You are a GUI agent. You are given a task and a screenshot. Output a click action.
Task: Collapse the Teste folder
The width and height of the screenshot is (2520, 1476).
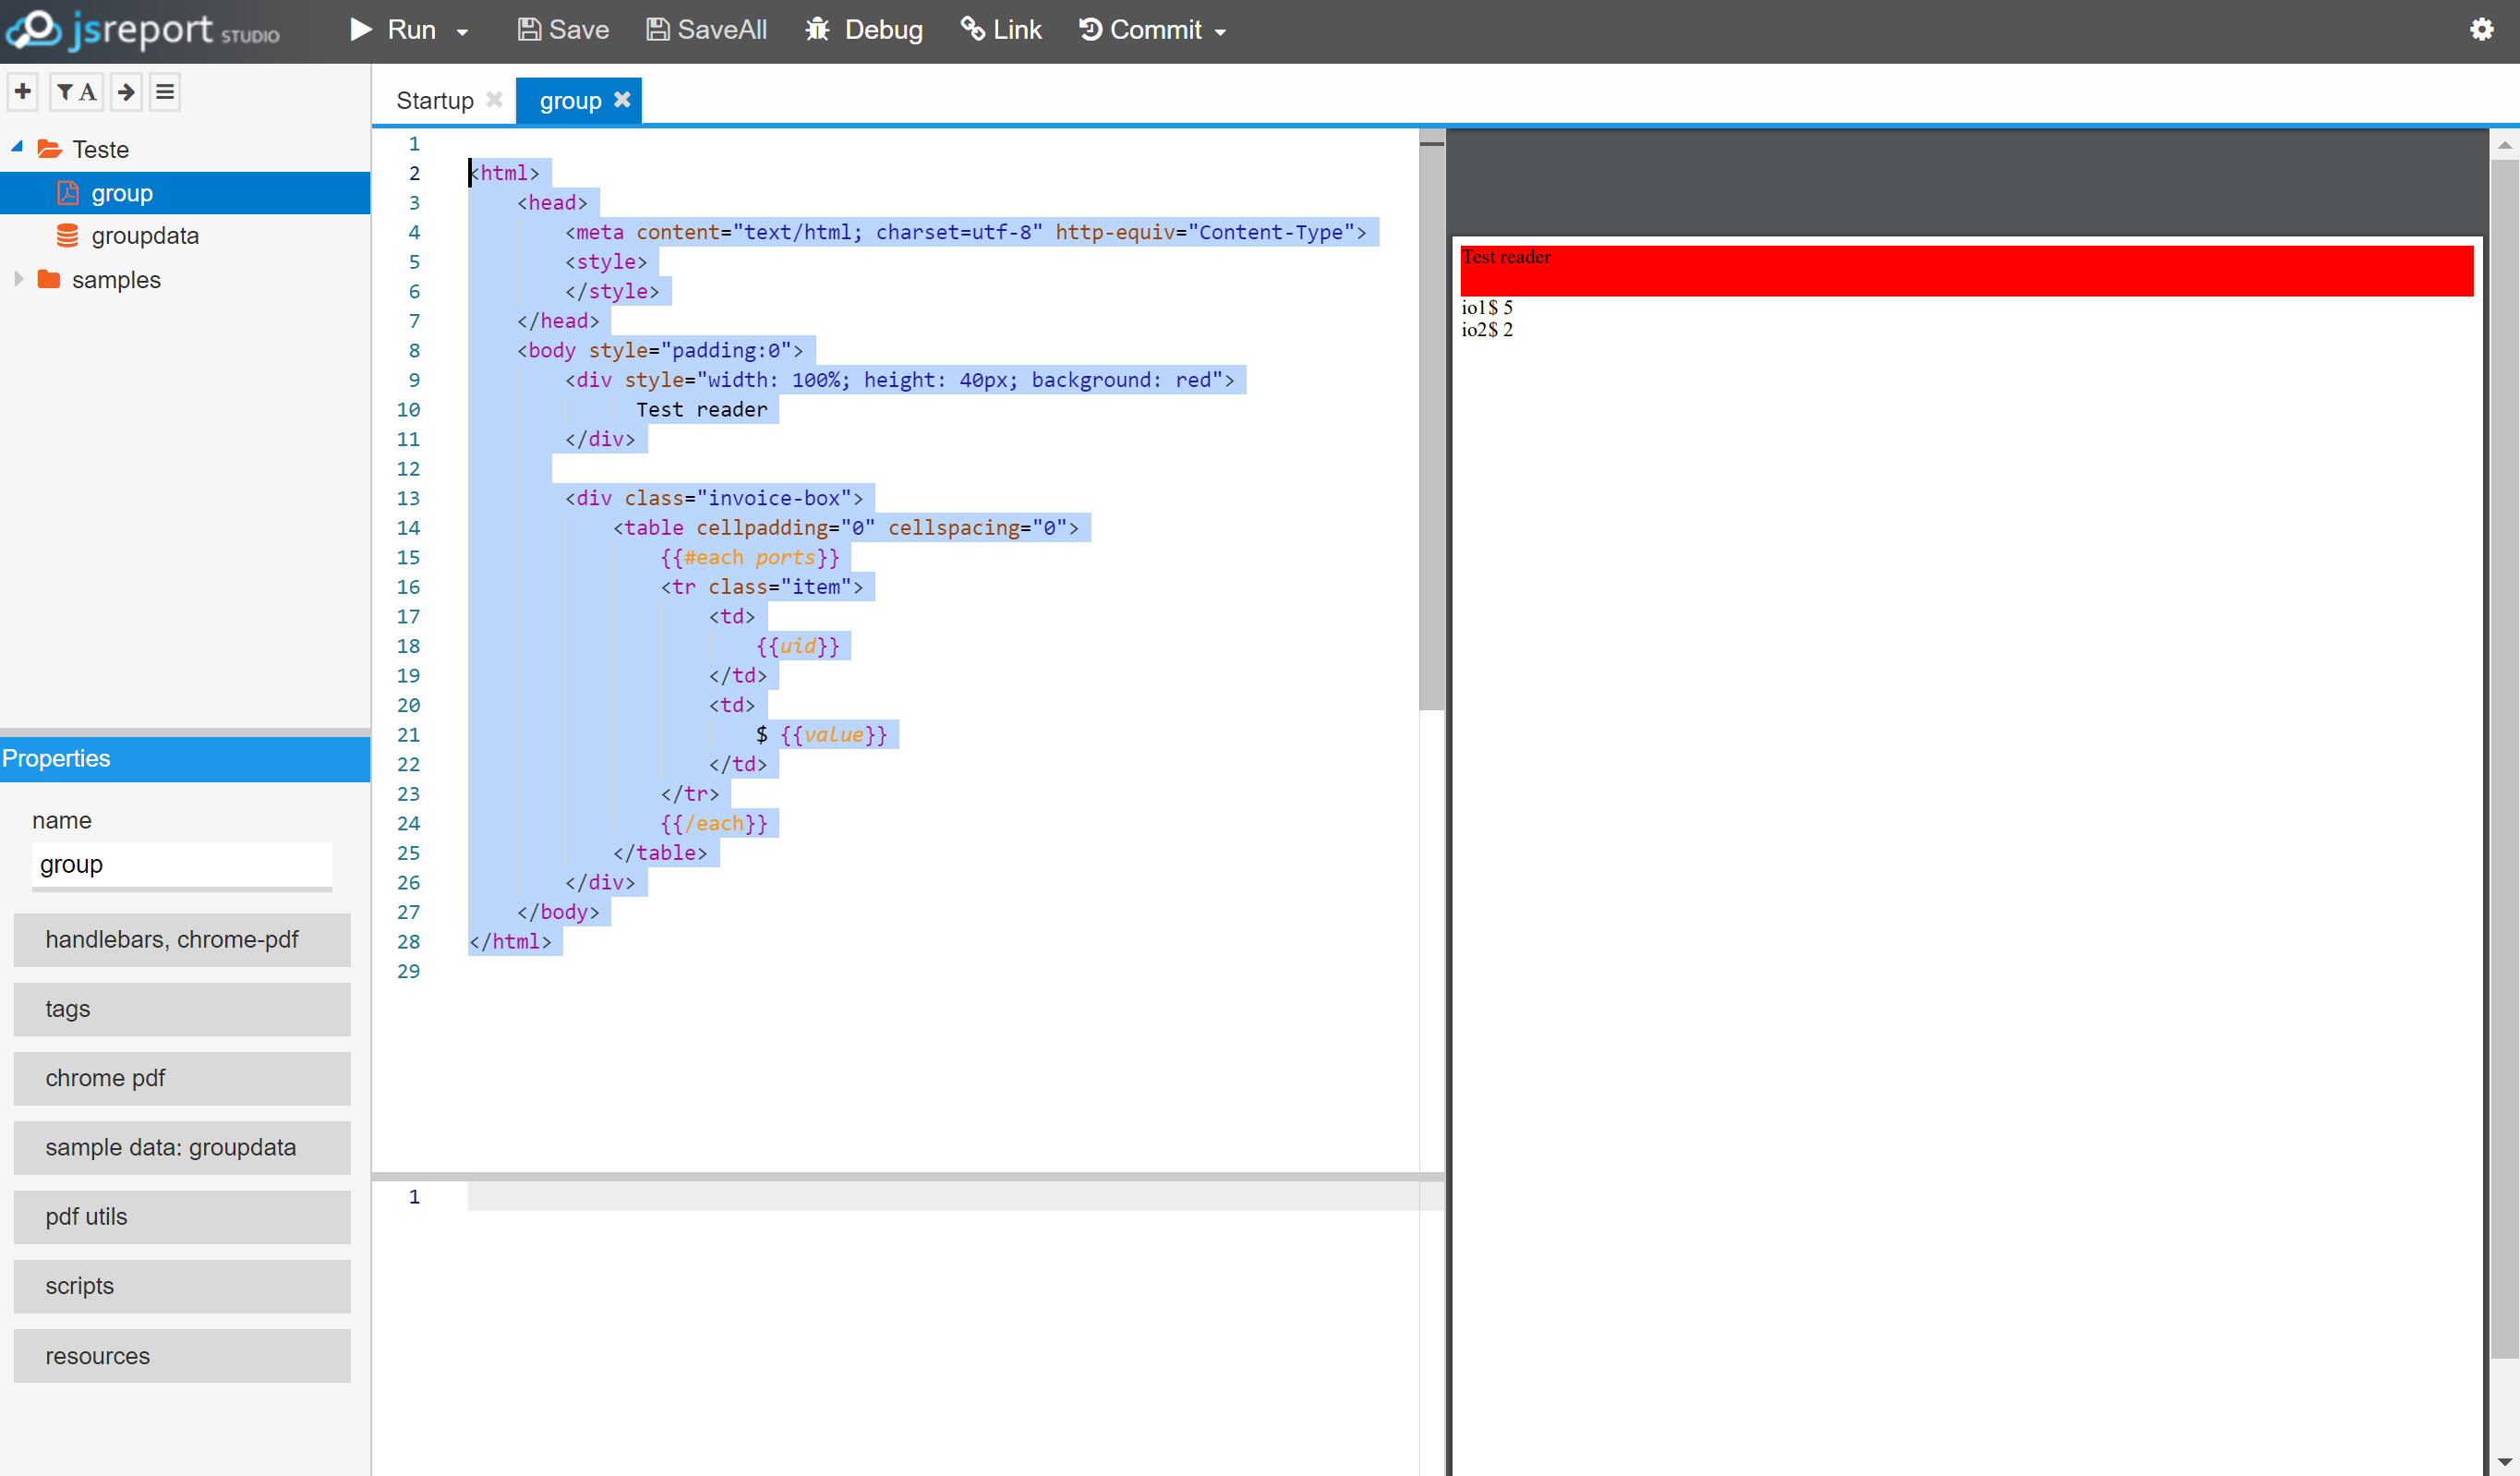16,146
